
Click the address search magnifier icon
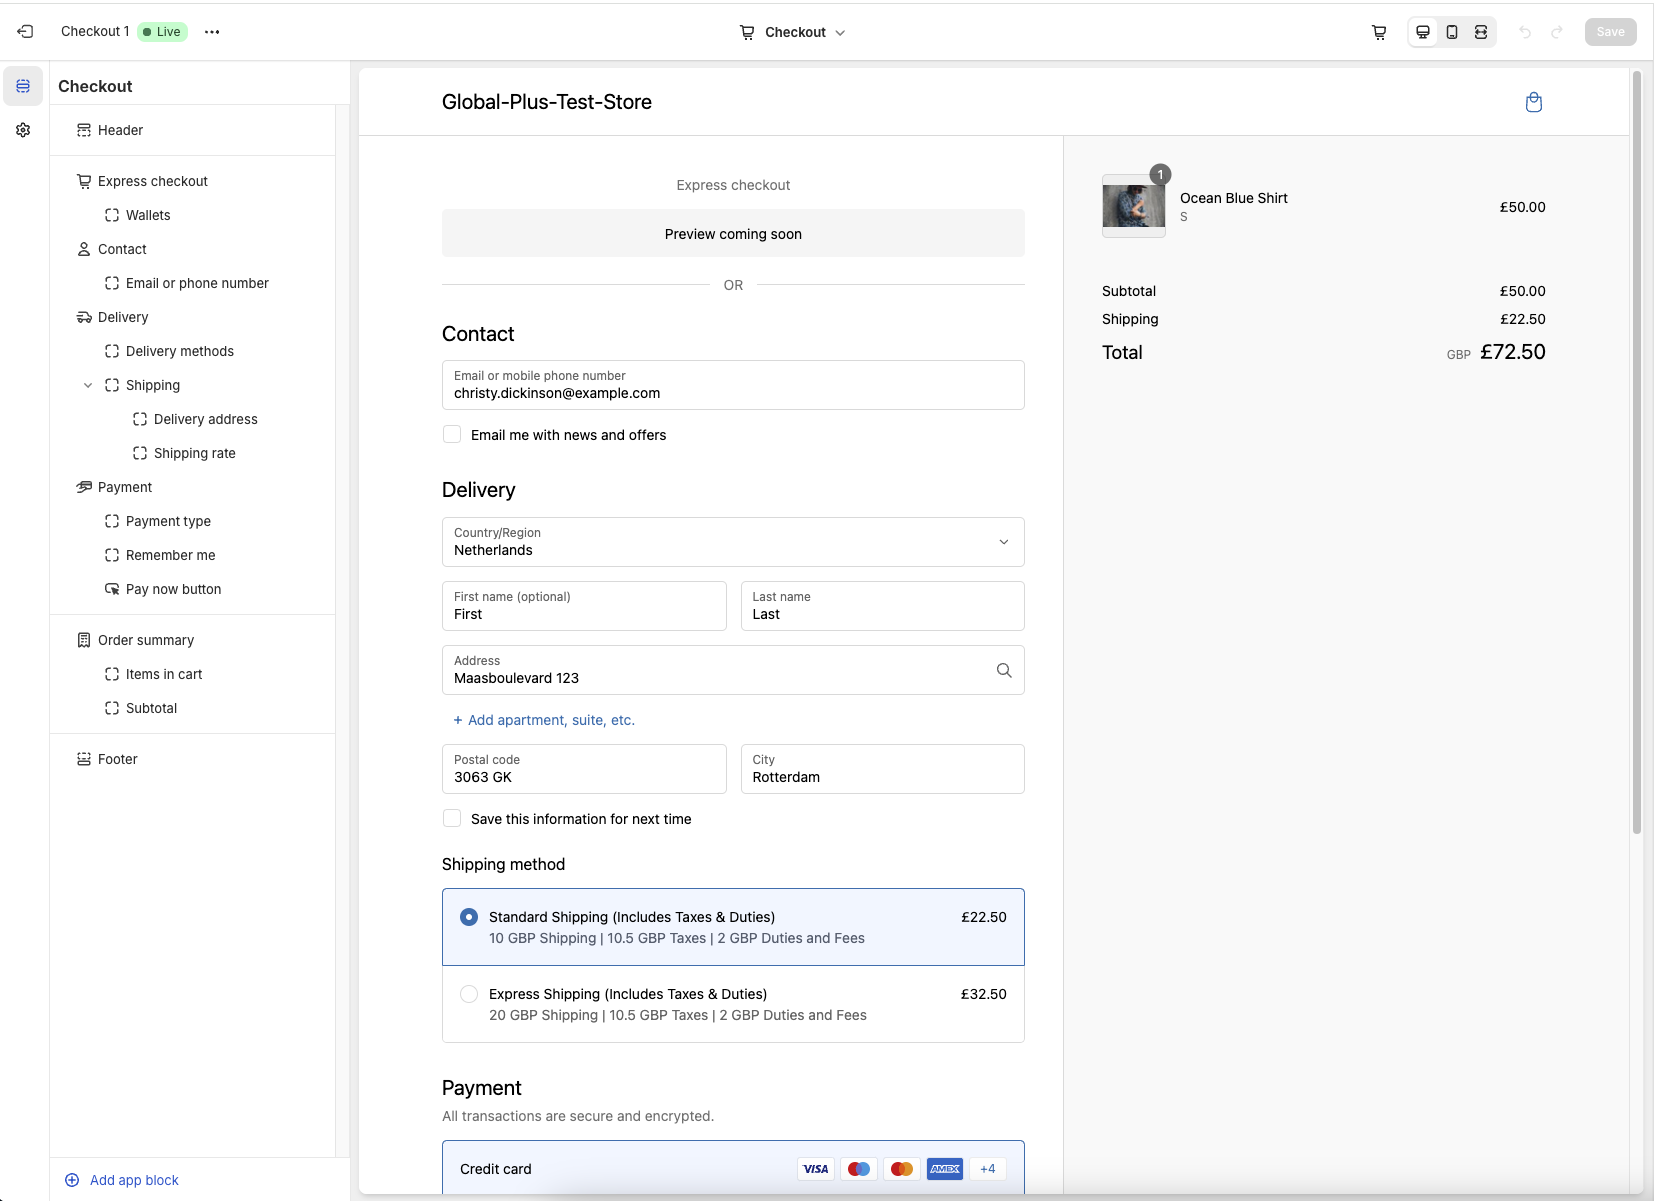pyautogui.click(x=1004, y=670)
